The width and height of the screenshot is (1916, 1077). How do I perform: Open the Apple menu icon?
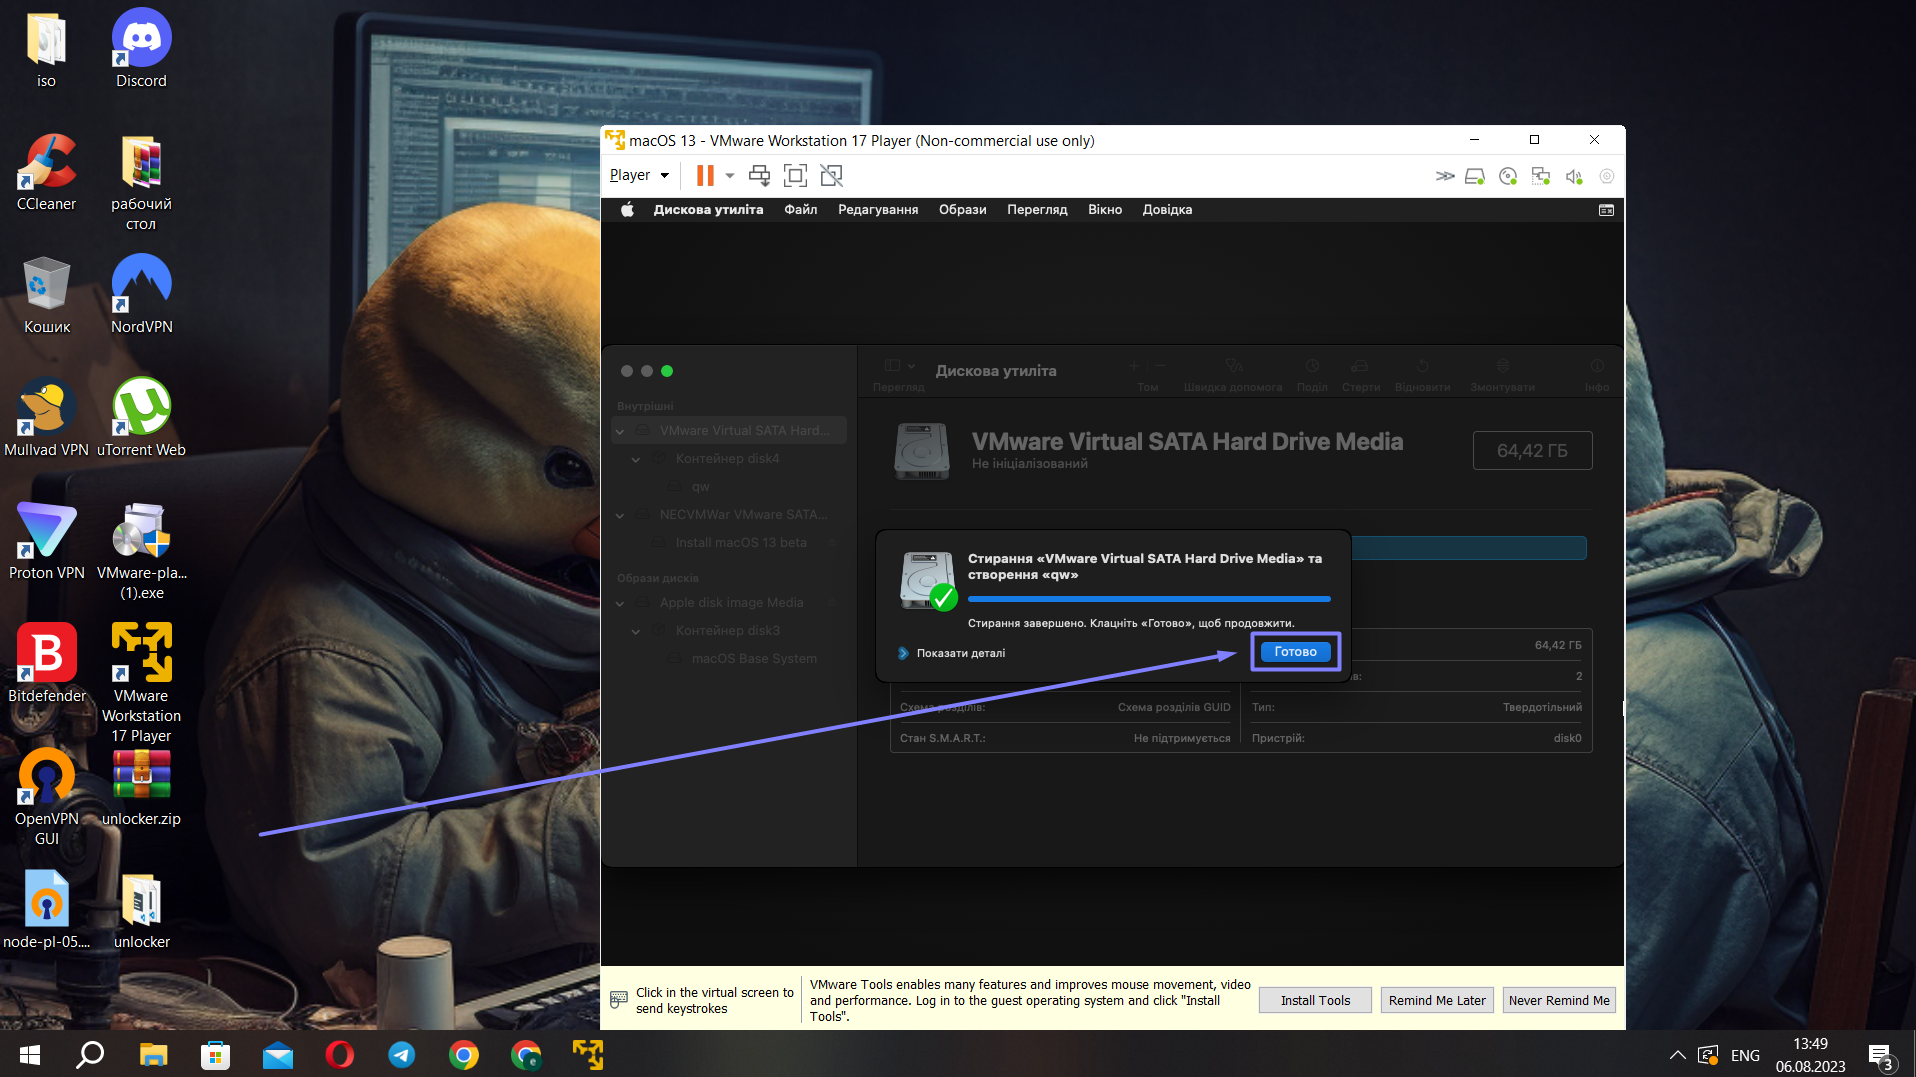click(627, 210)
